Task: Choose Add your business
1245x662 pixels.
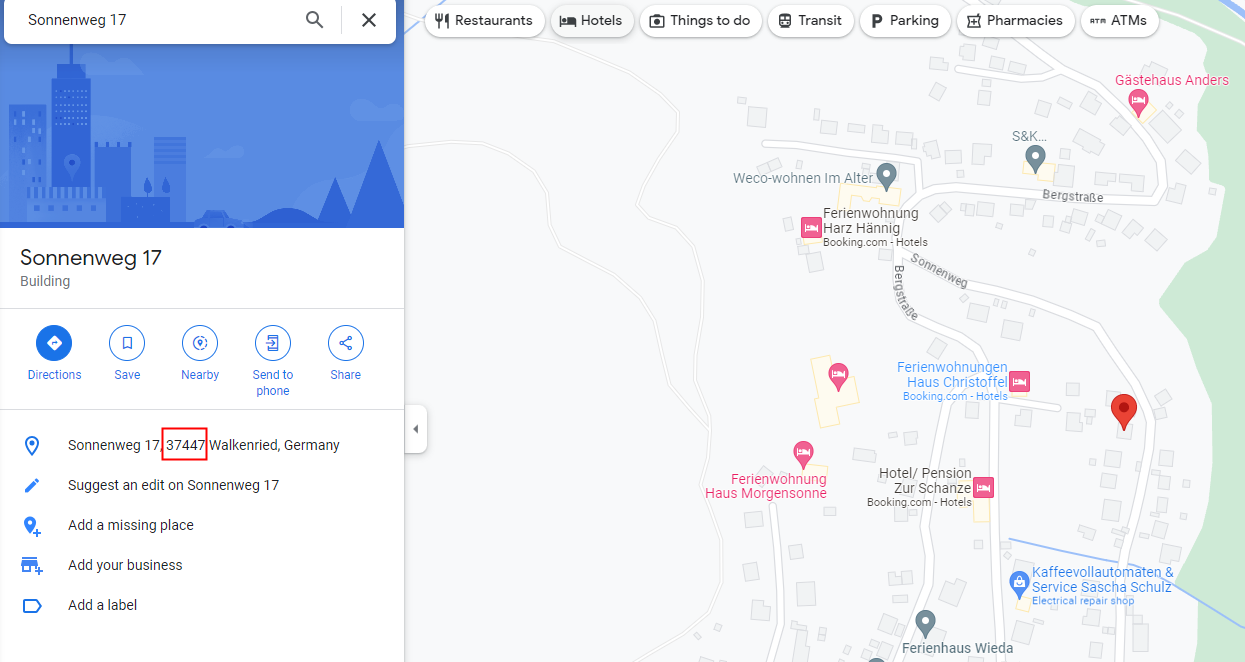Action: coord(125,565)
